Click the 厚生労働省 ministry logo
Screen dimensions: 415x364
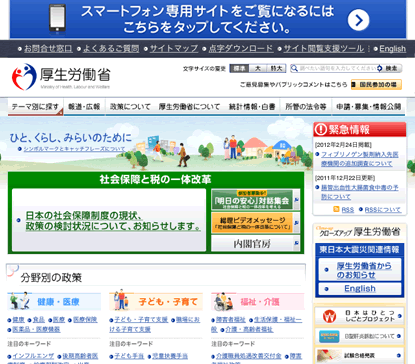tap(61, 77)
